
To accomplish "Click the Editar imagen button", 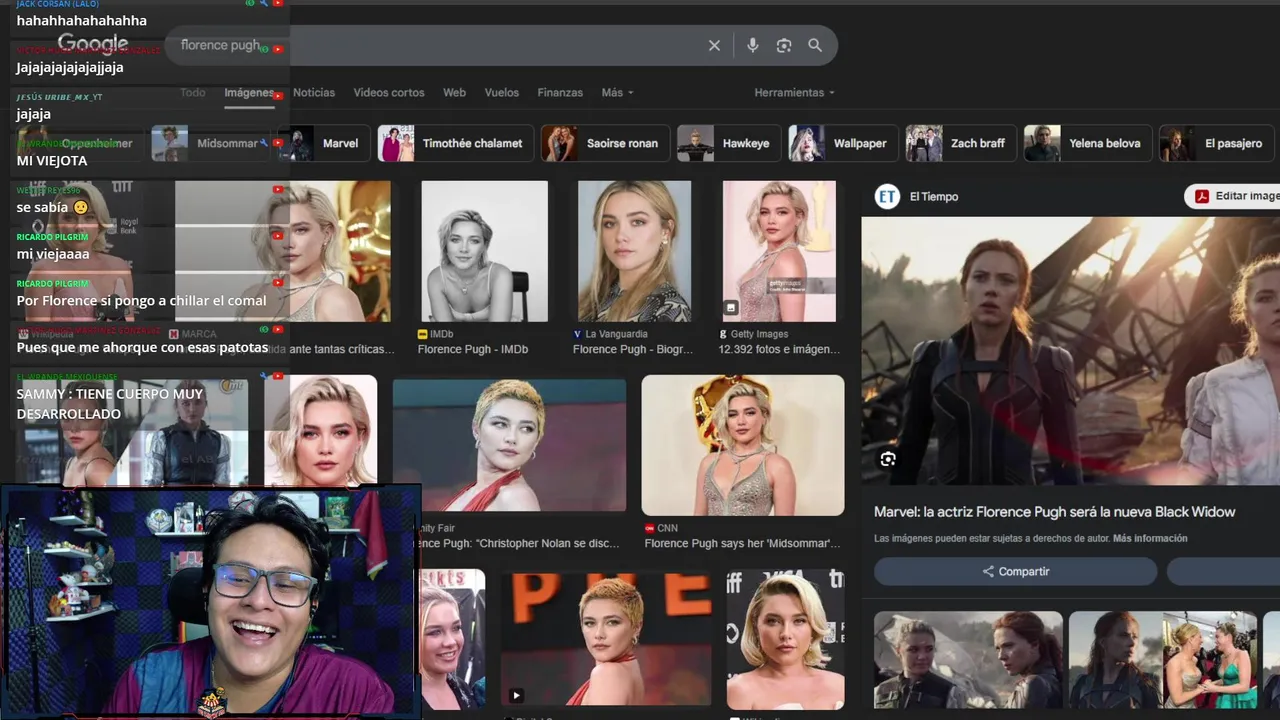I will click(1232, 196).
